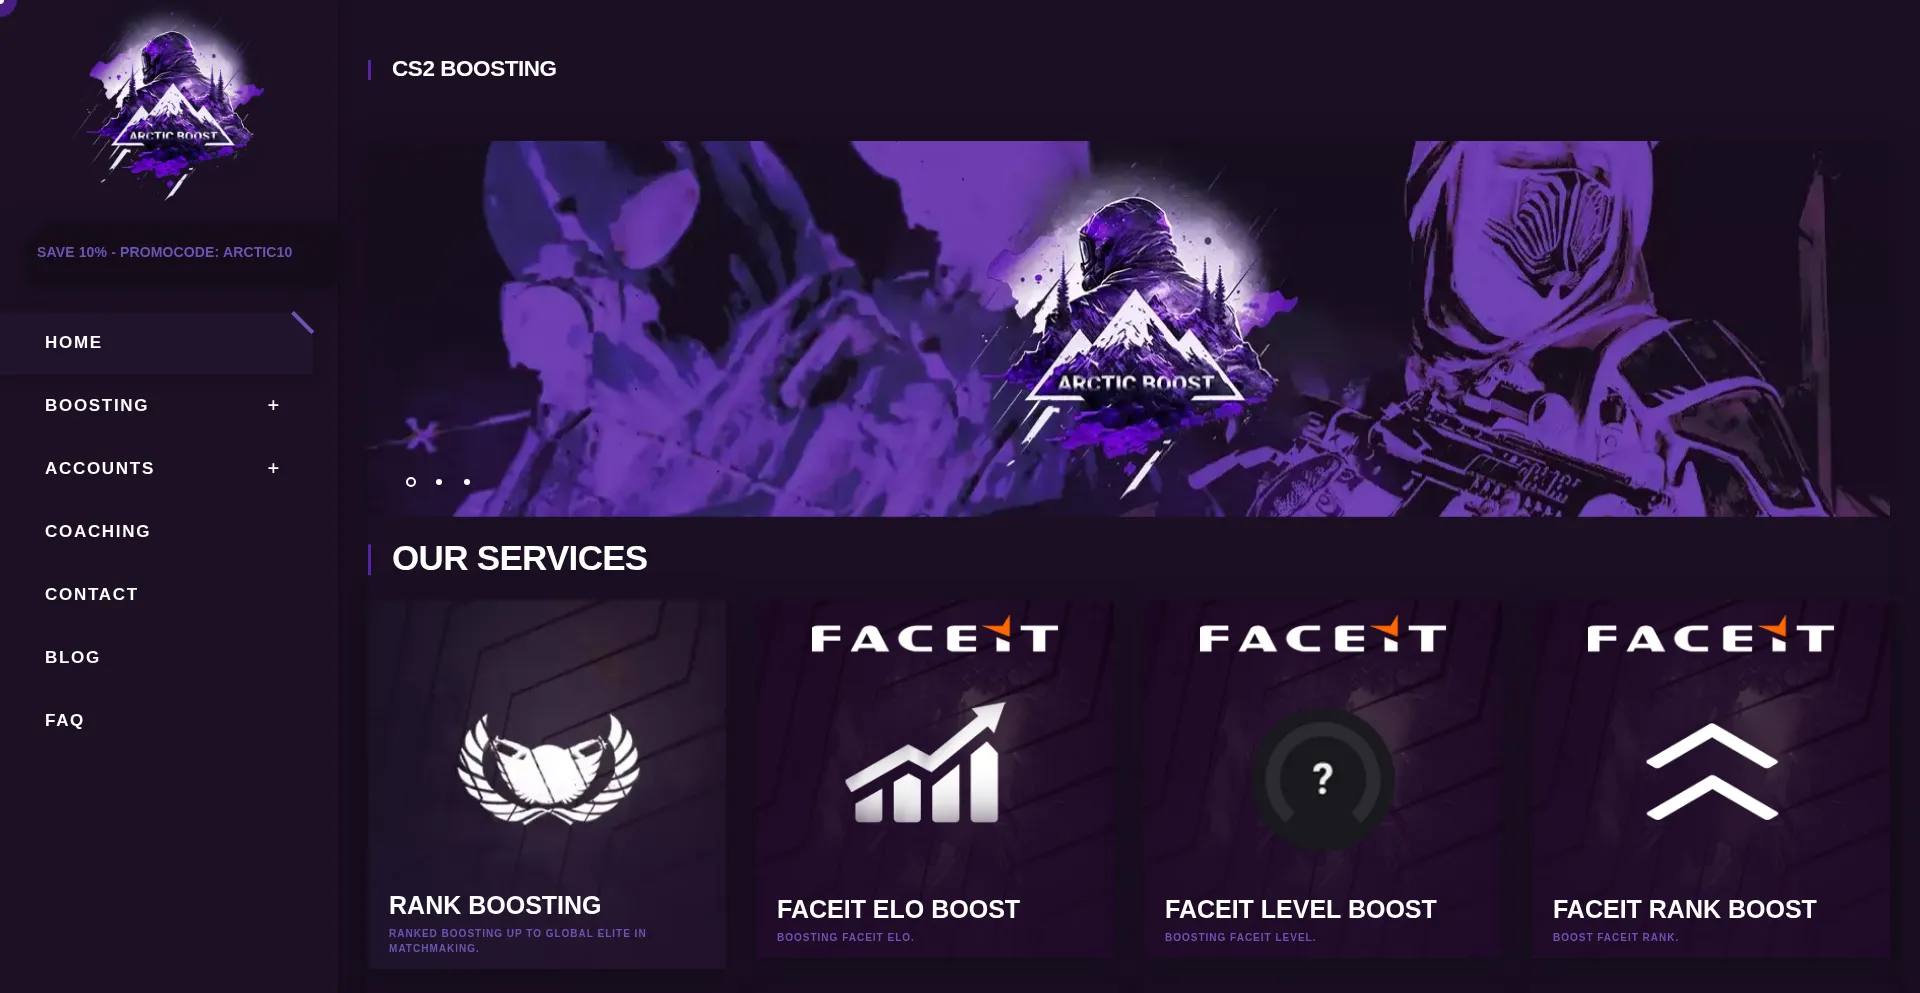Screen dimensions: 1920x993
Task: Click the Arctic Boost hero banner image
Action: point(1128,328)
